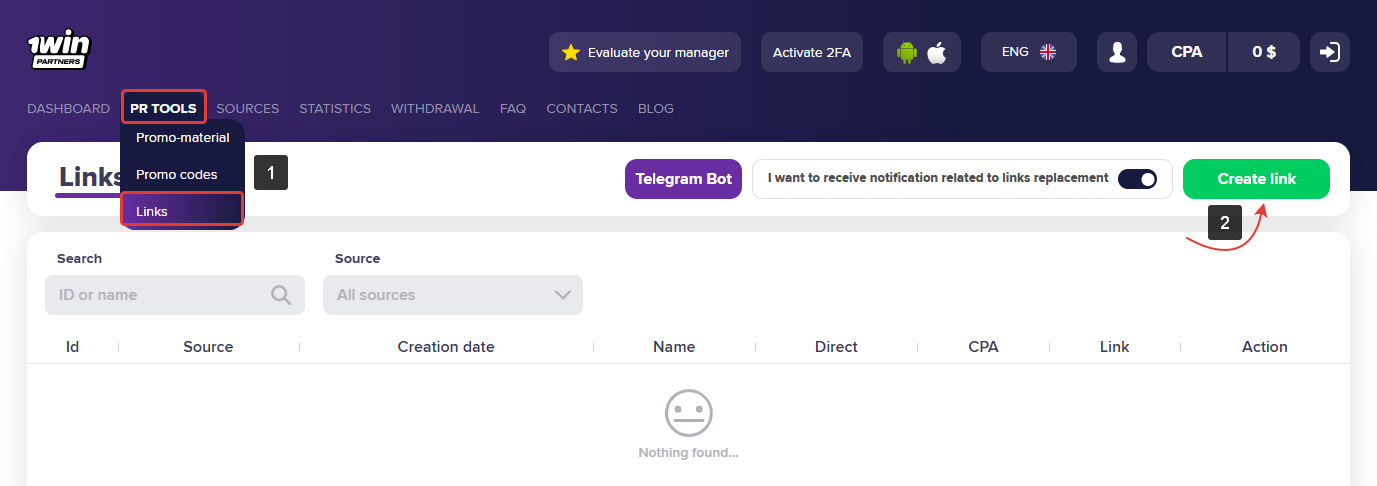Viewport: 1377px width, 486px height.
Task: Choose Promo codes in the menu
Action: point(177,175)
